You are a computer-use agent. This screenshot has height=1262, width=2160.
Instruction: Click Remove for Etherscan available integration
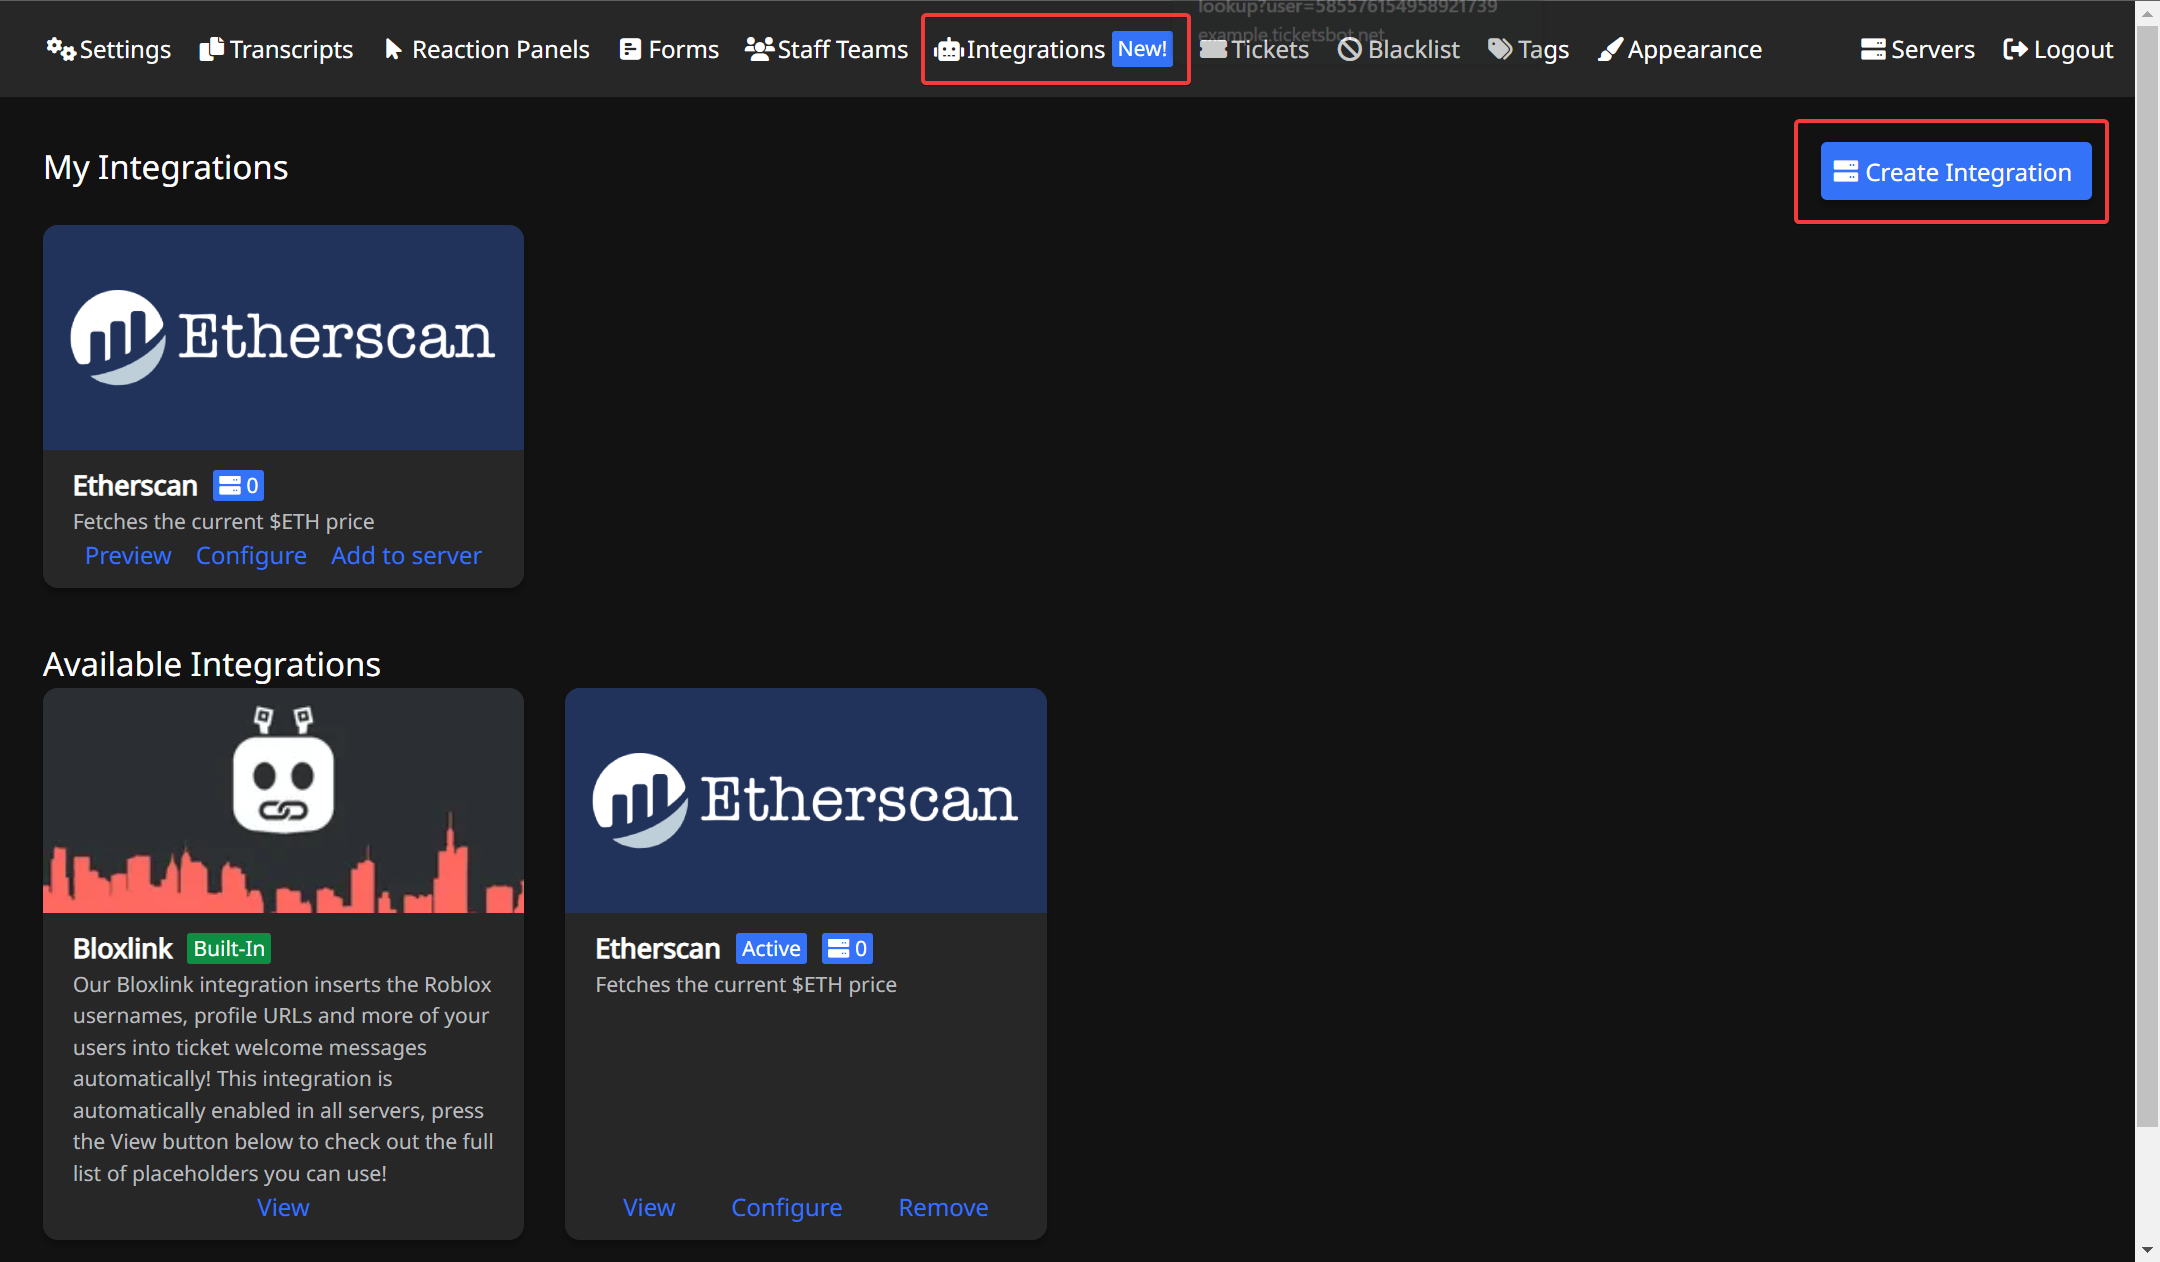coord(943,1206)
